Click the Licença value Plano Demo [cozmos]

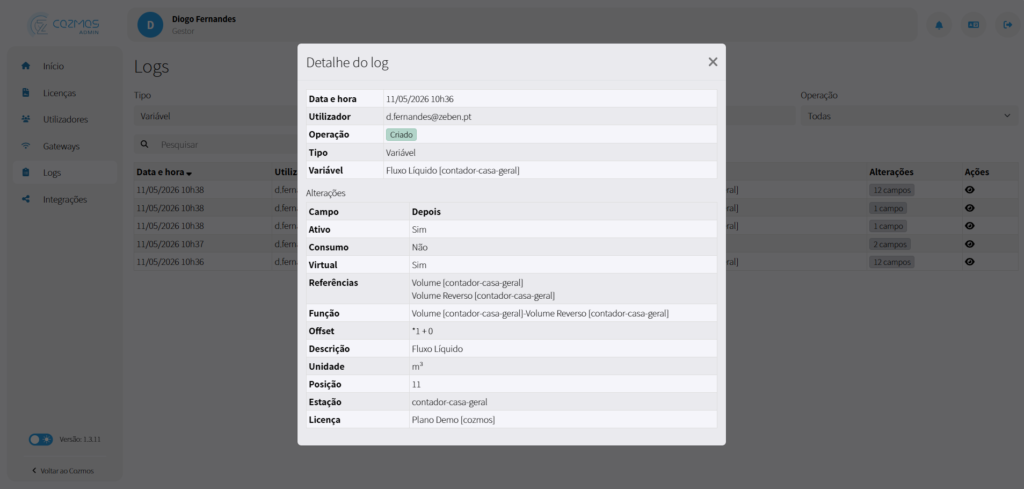coord(453,419)
